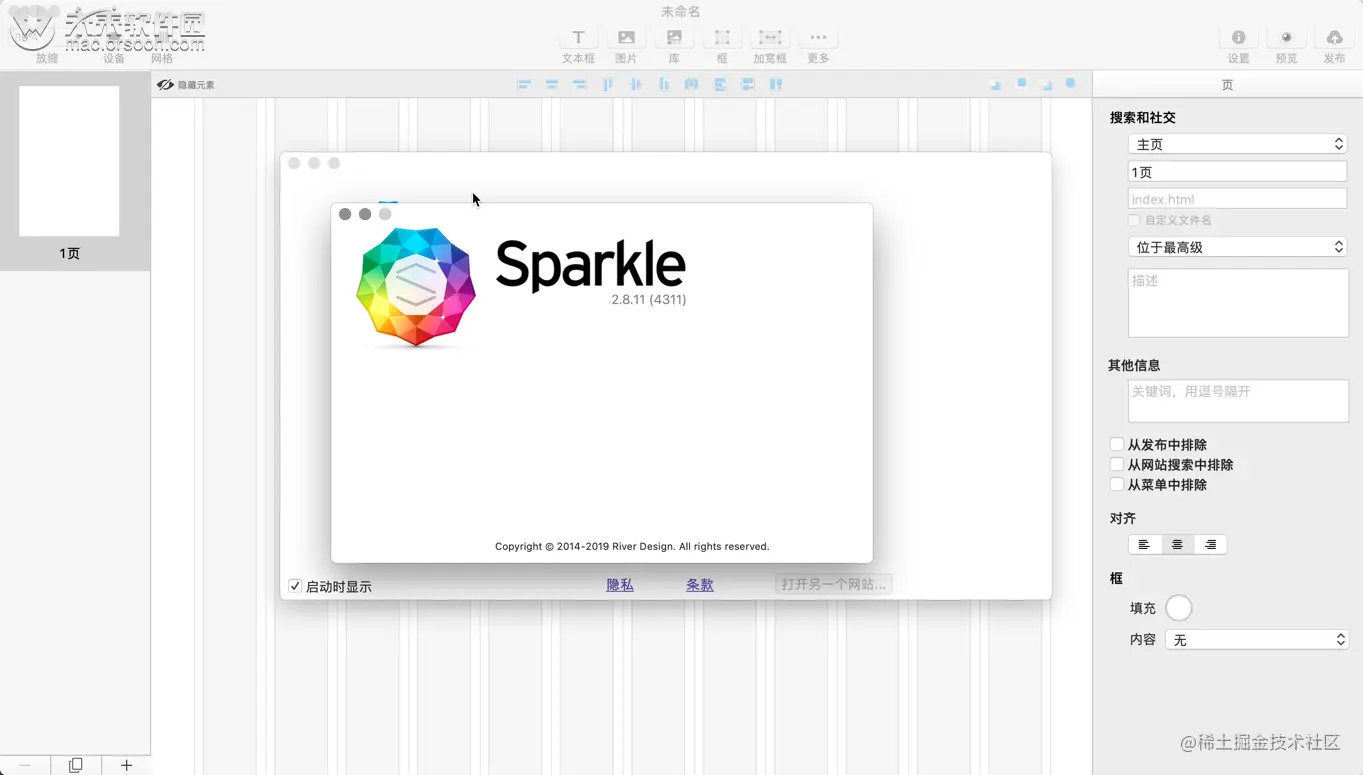Add a new page with plus button
Viewport: 1363px width, 775px height.
[x=126, y=765]
